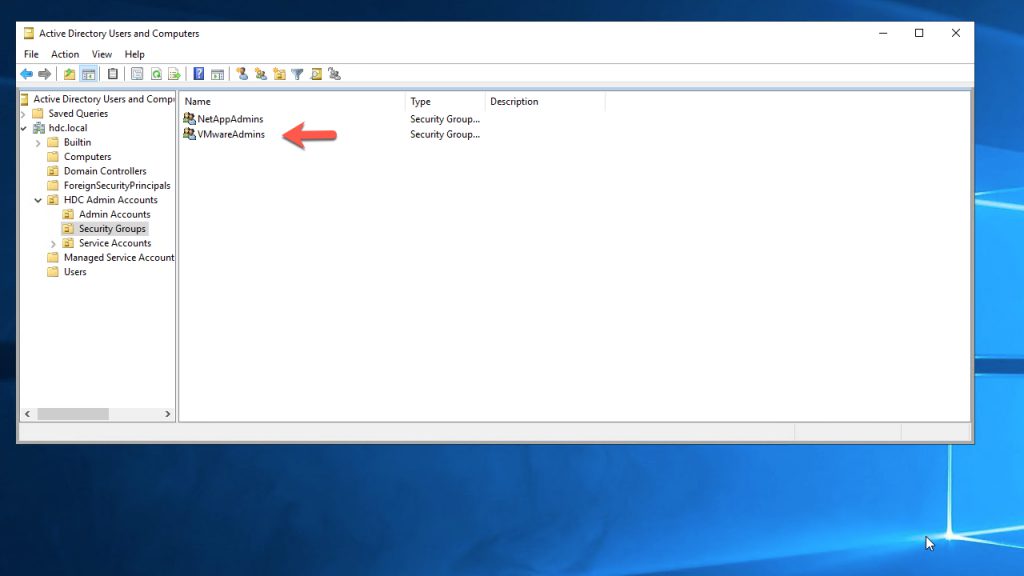The image size is (1024, 576).
Task: Select the Security Groups OU
Action: coord(112,229)
